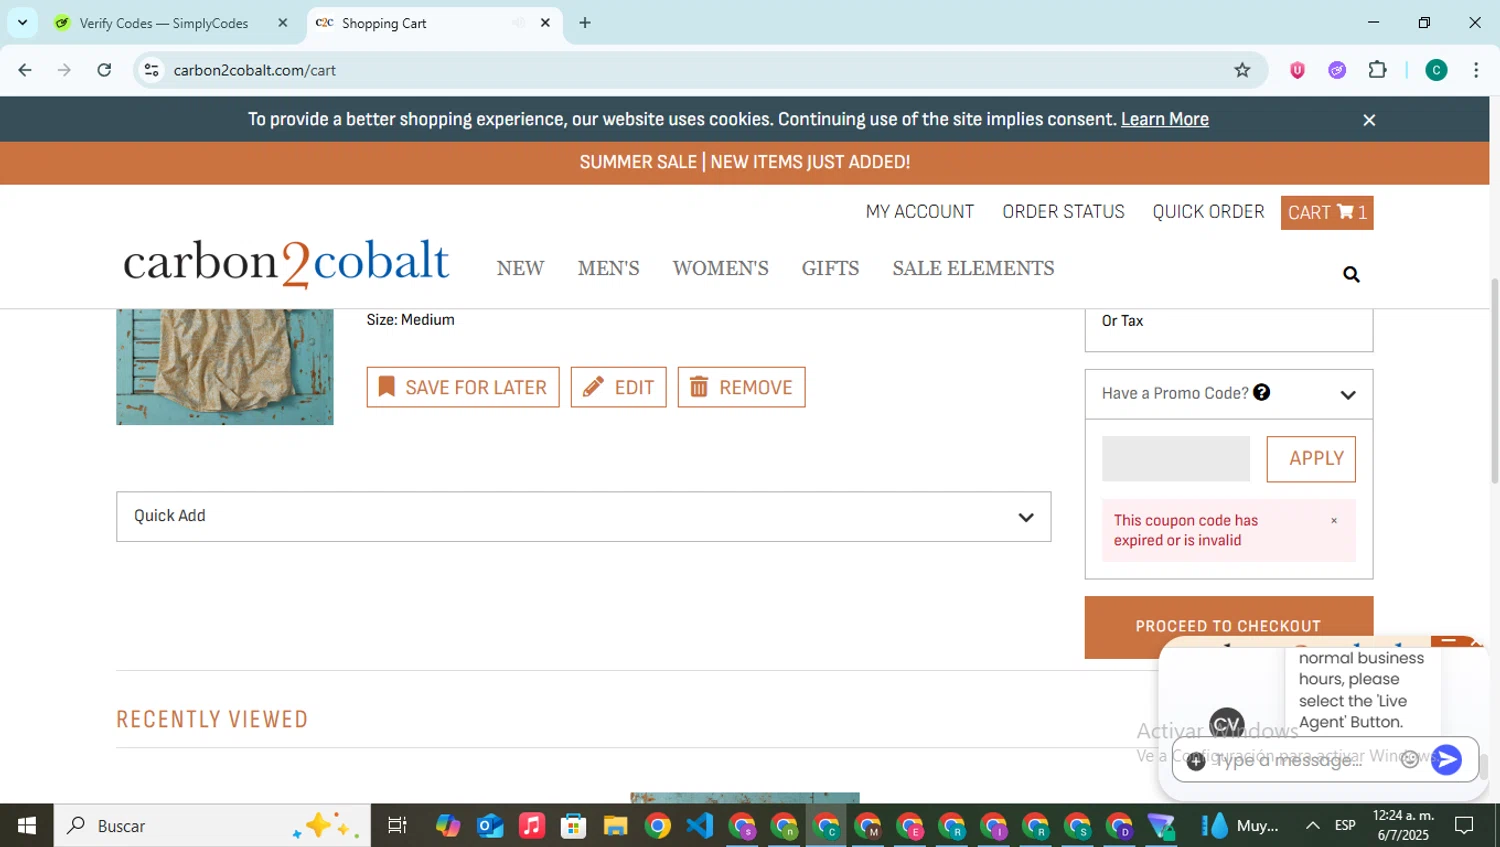Viewport: 1500px width, 847px height.
Task: Click the chat Type a message field
Action: pyautogui.click(x=1300, y=760)
